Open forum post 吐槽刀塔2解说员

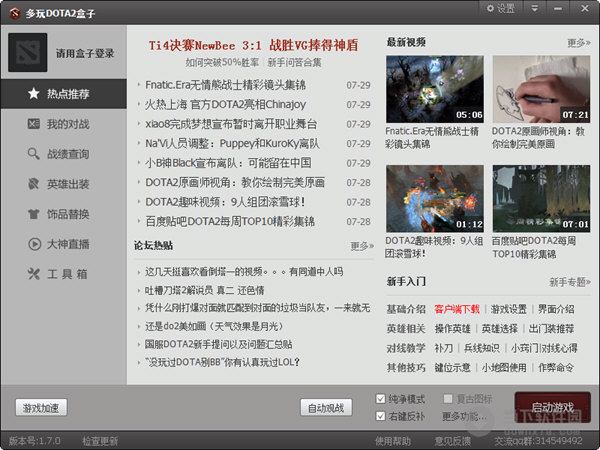tap(204, 290)
